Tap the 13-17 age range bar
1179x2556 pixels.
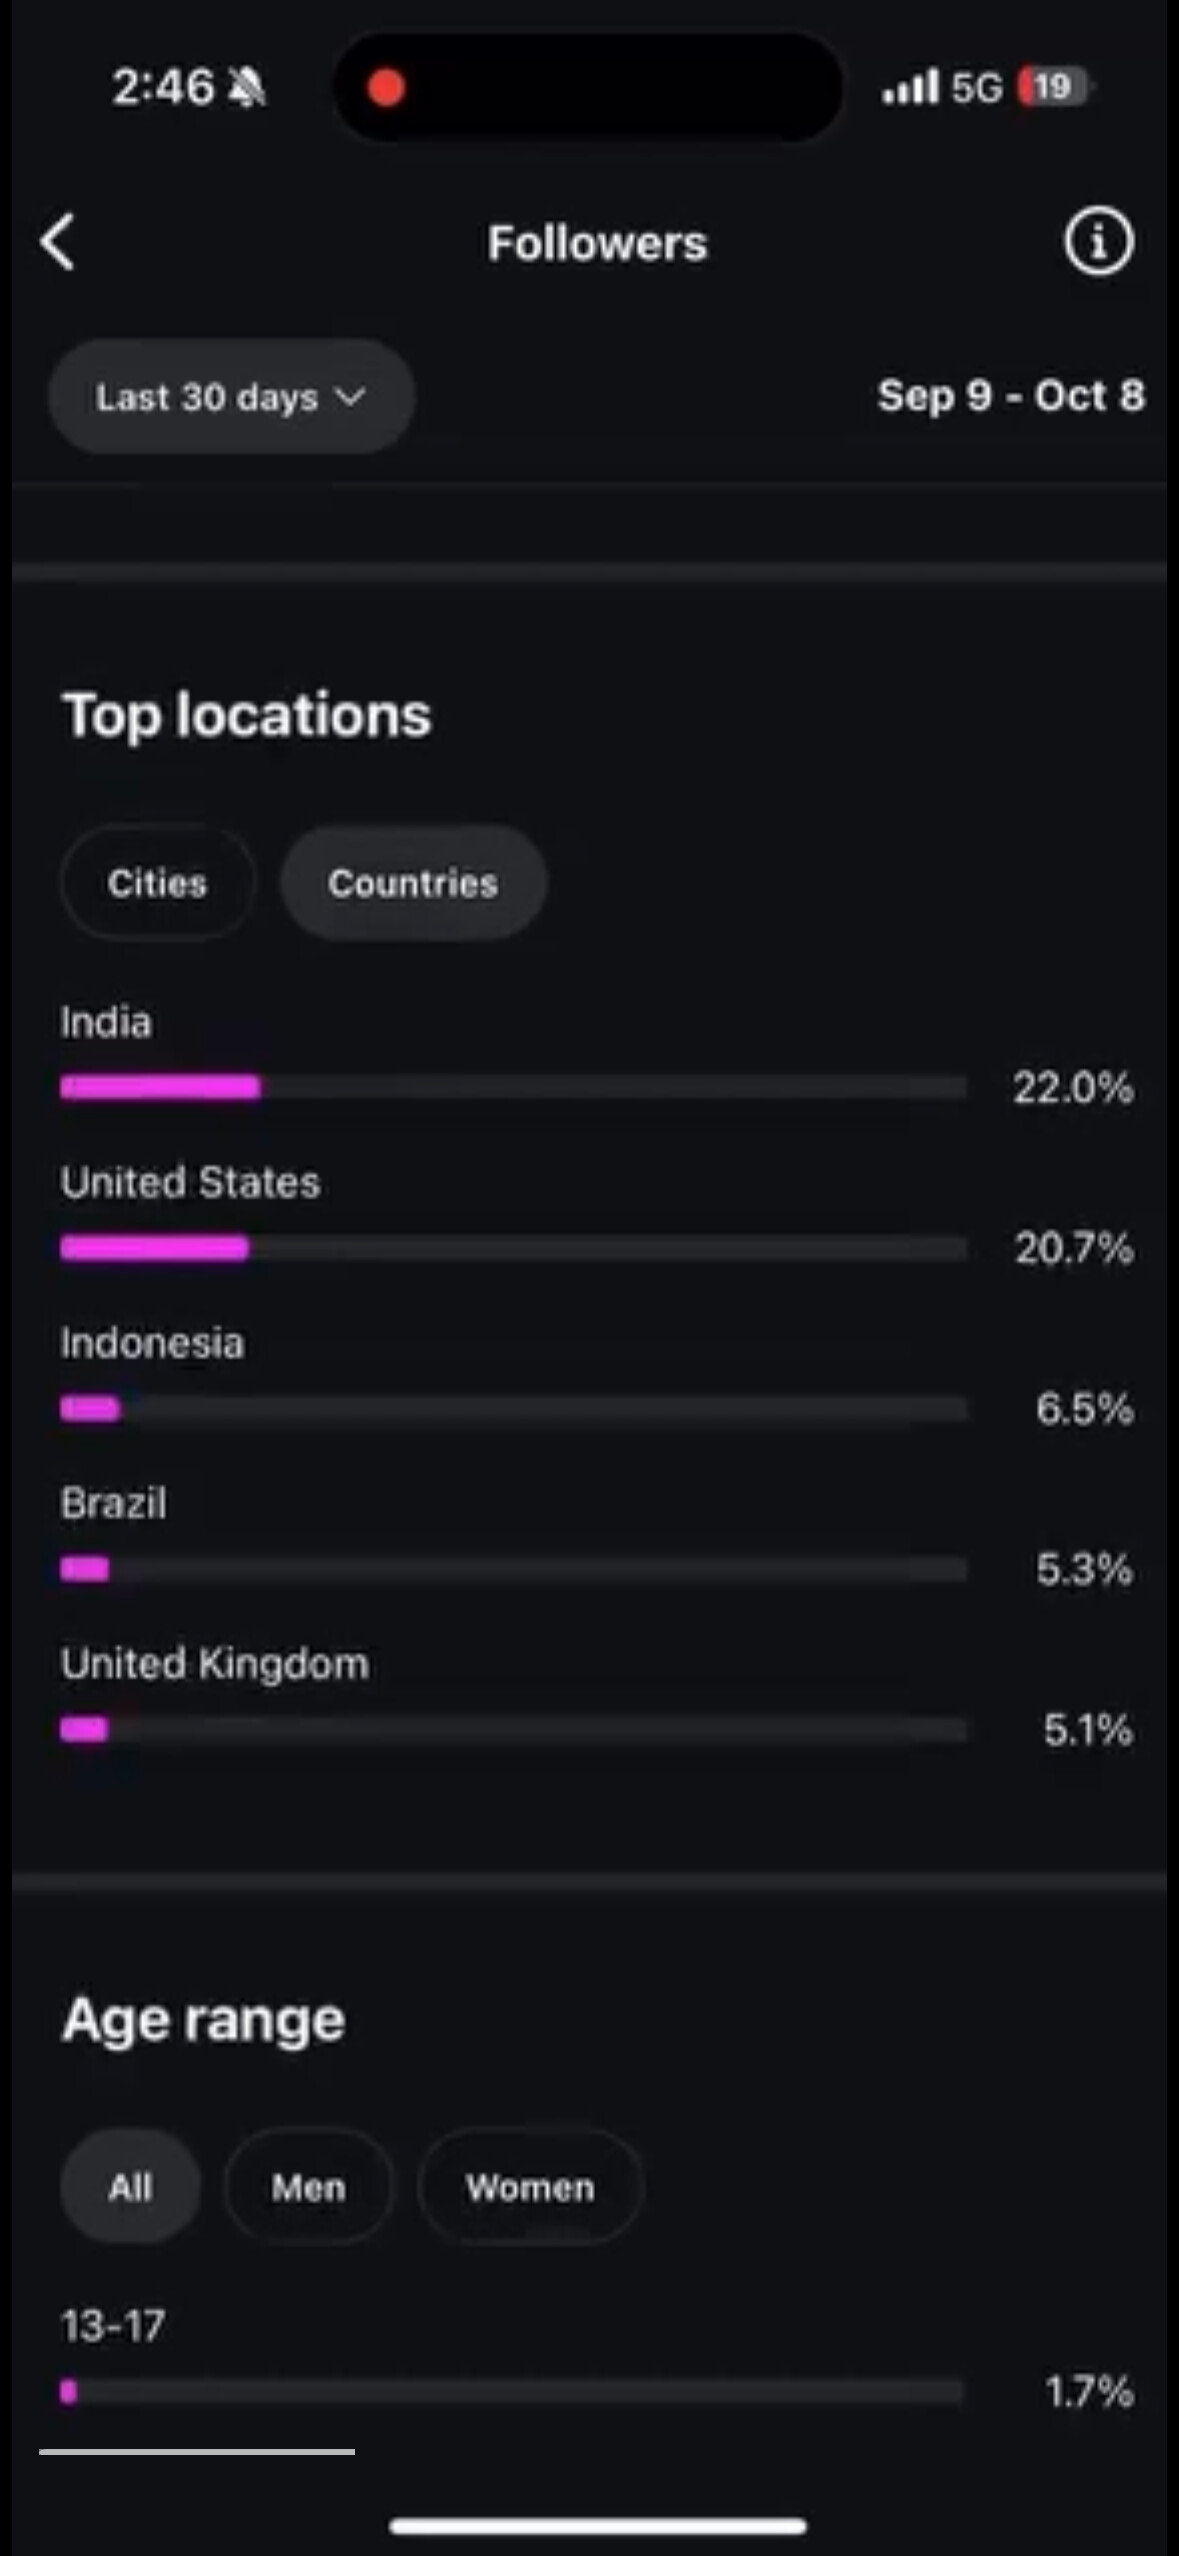tap(512, 2392)
